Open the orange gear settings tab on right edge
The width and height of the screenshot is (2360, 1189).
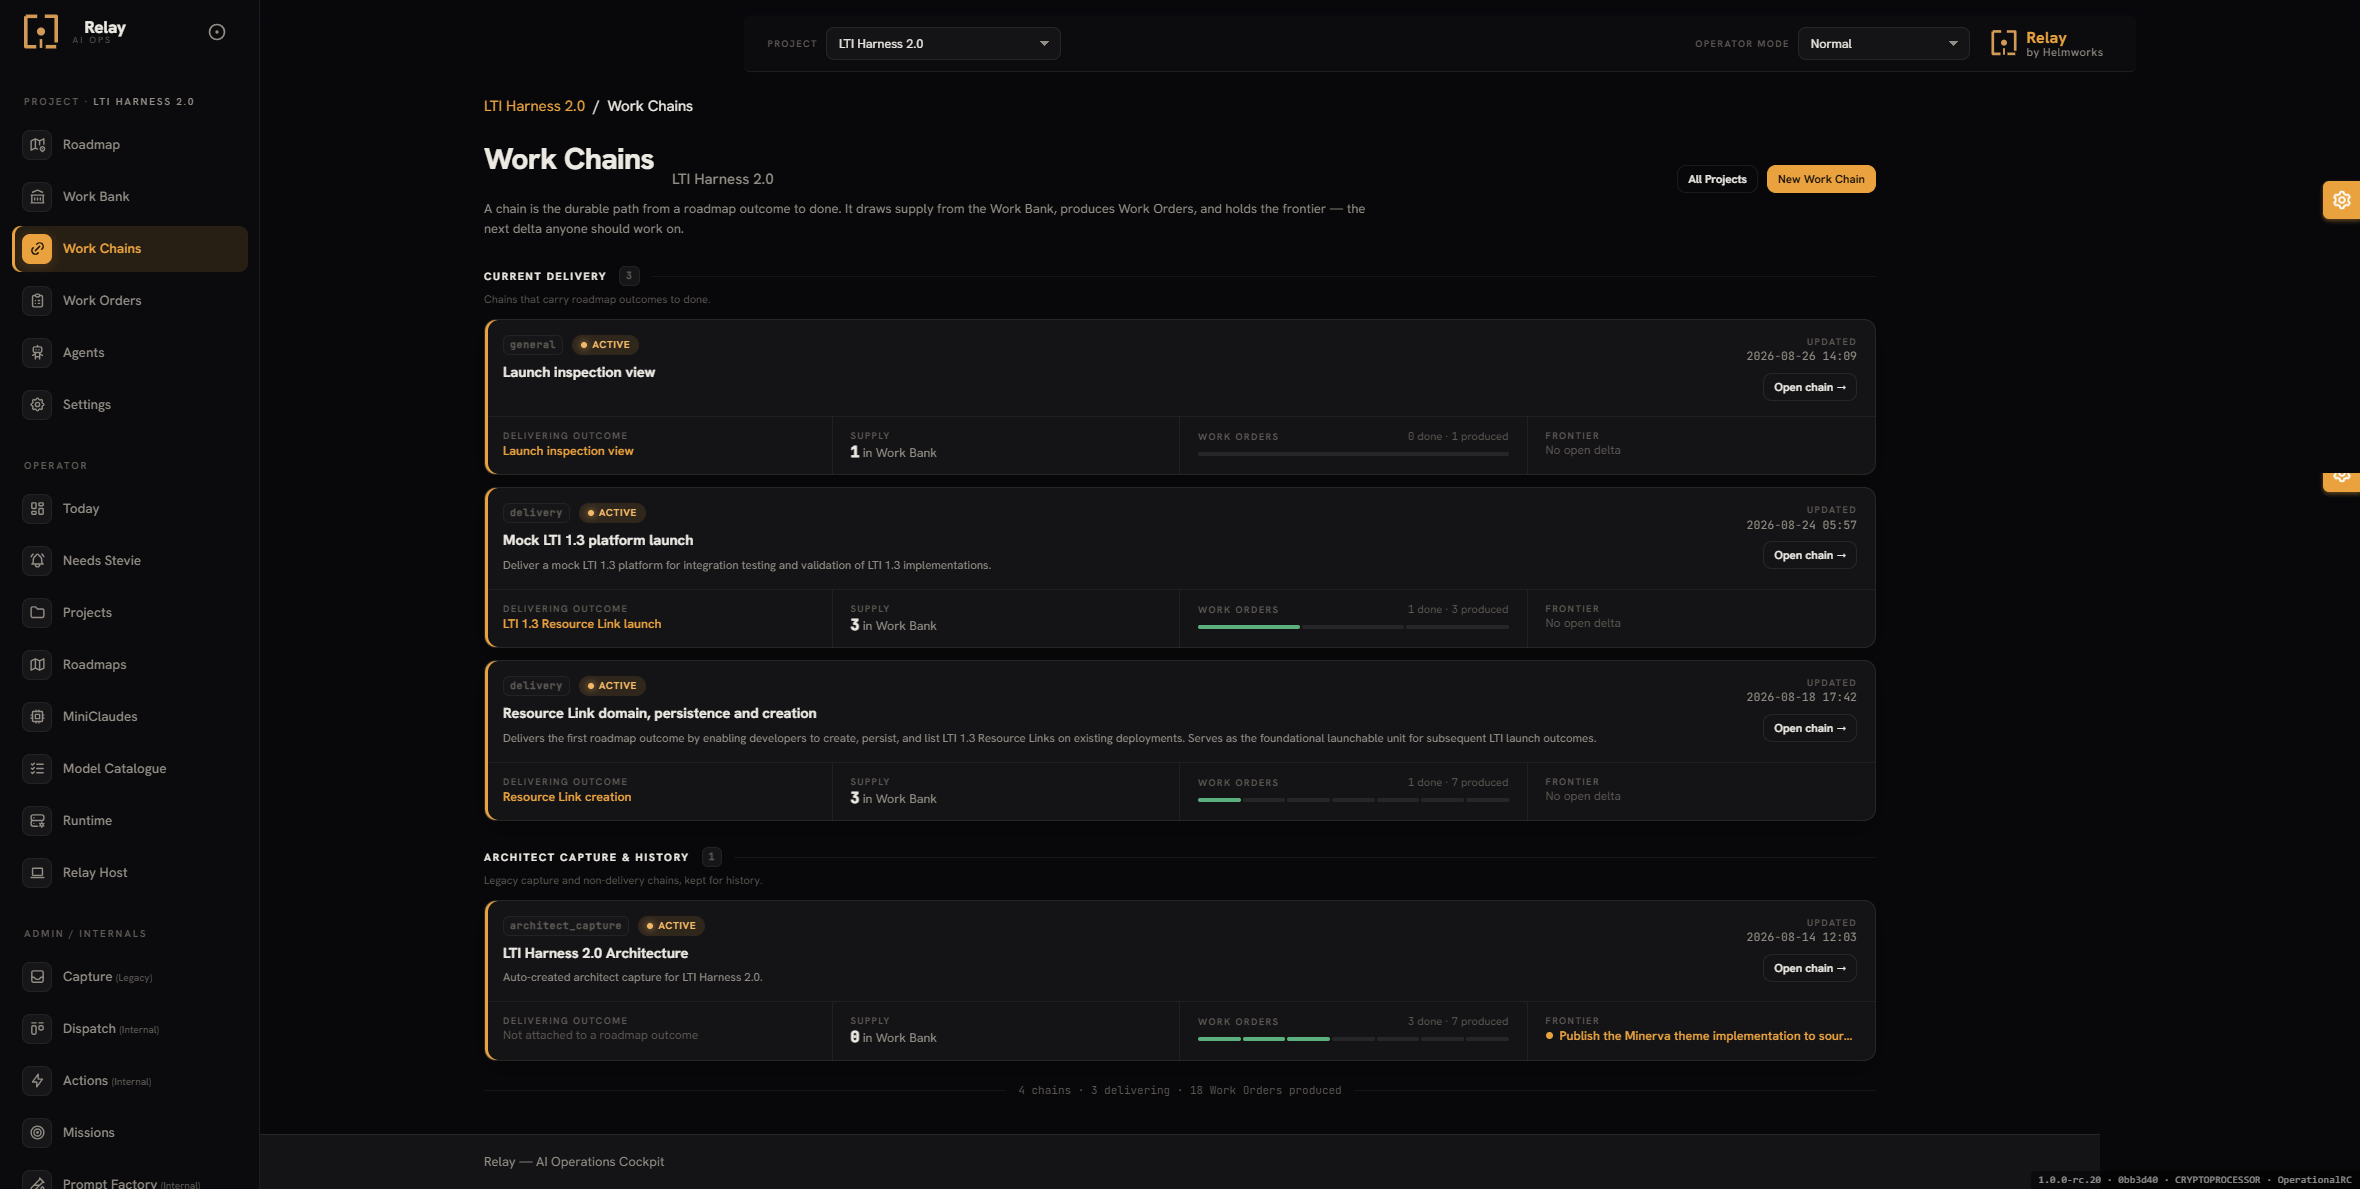(2341, 200)
